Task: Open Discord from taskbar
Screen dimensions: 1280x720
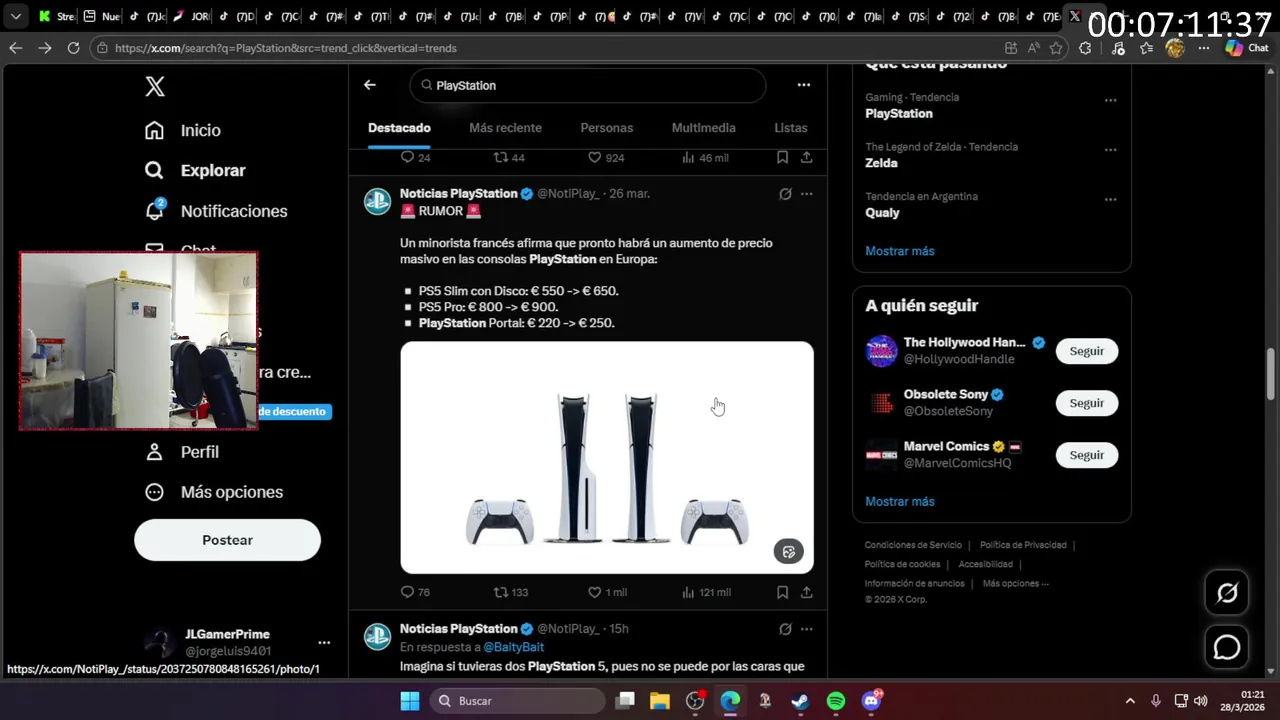Action: (871, 701)
